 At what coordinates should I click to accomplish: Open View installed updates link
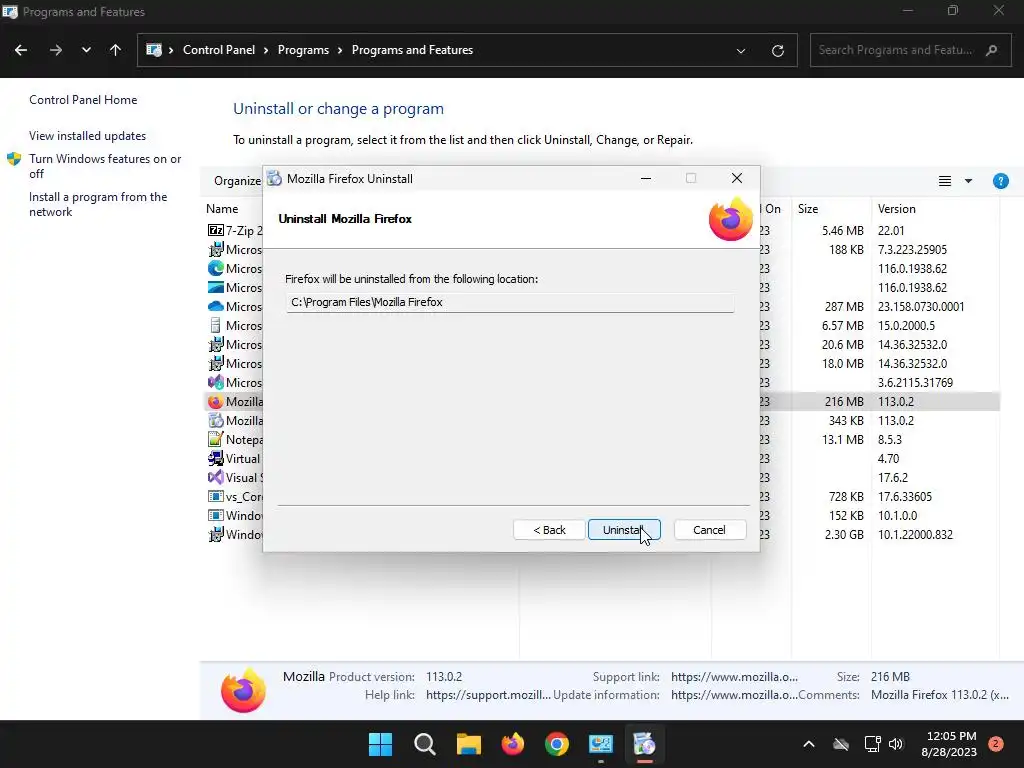(88, 136)
